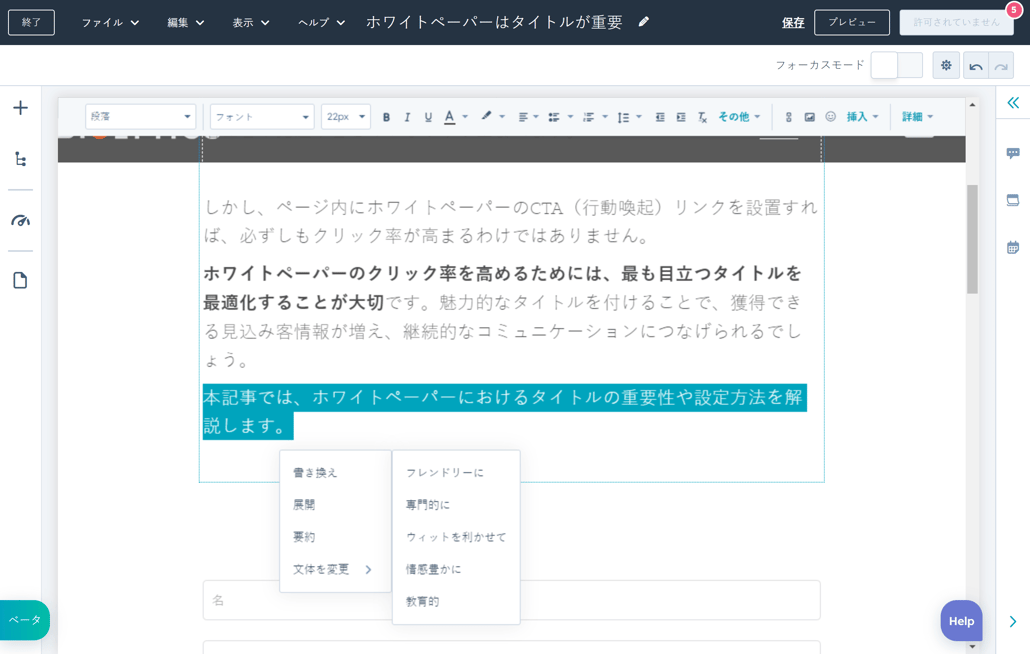Screen dimensions: 1030x654
Task: Open line spacing options
Action: pos(629,117)
